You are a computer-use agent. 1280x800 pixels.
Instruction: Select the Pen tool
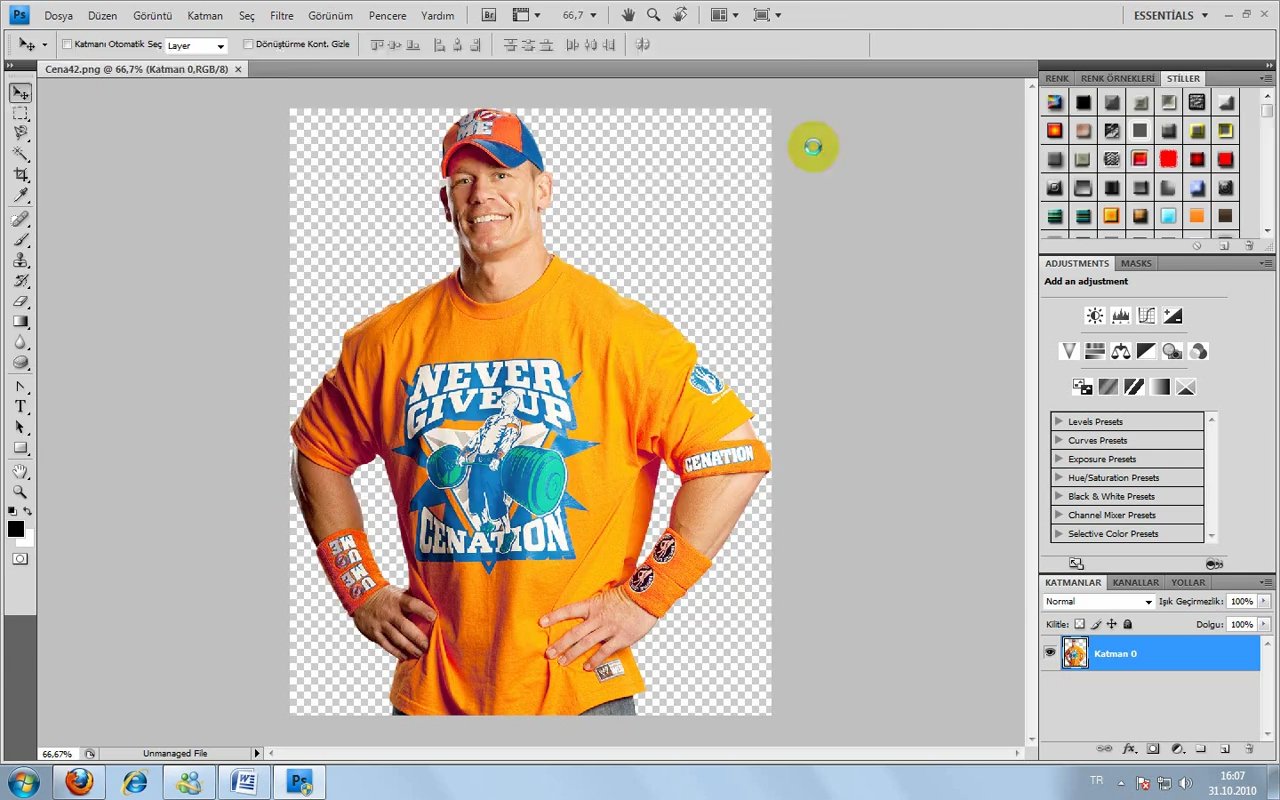pos(20,387)
